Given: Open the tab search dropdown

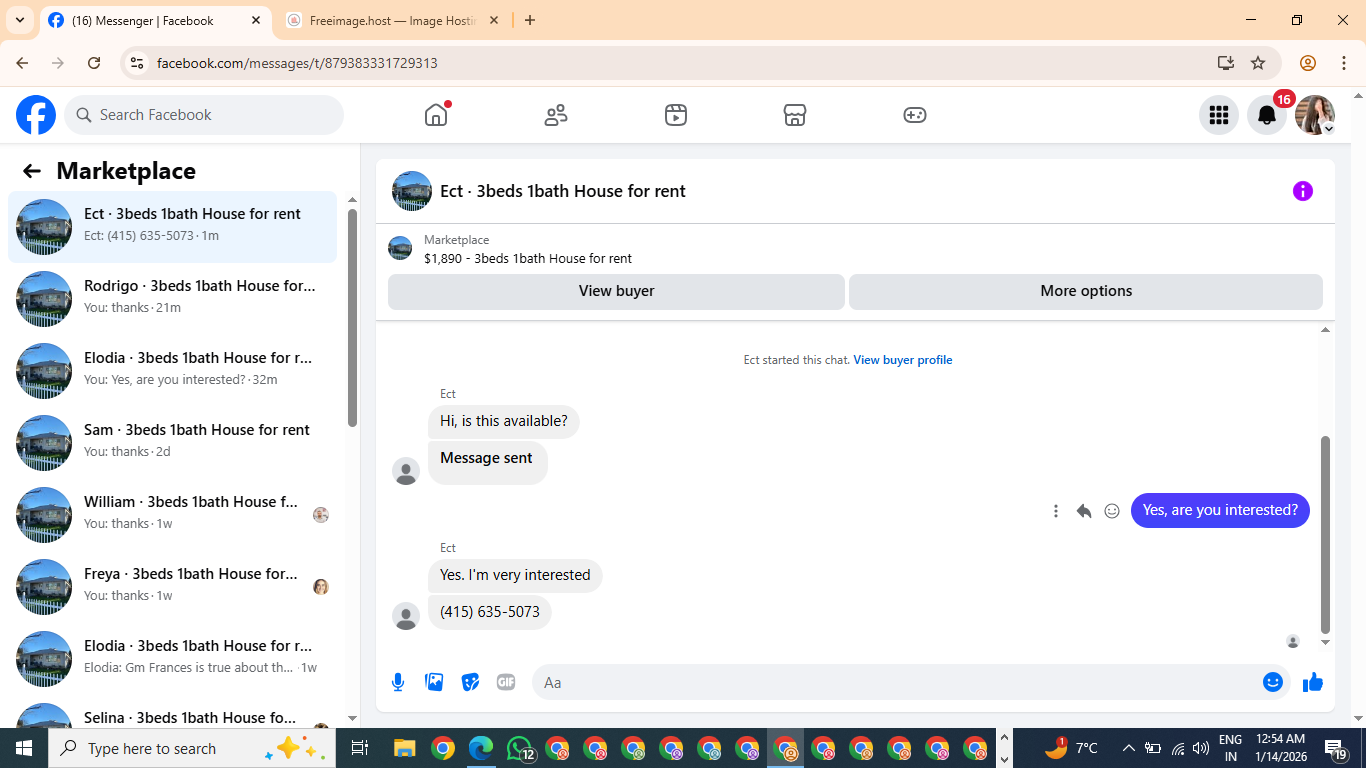Looking at the screenshot, I should [x=20, y=20].
